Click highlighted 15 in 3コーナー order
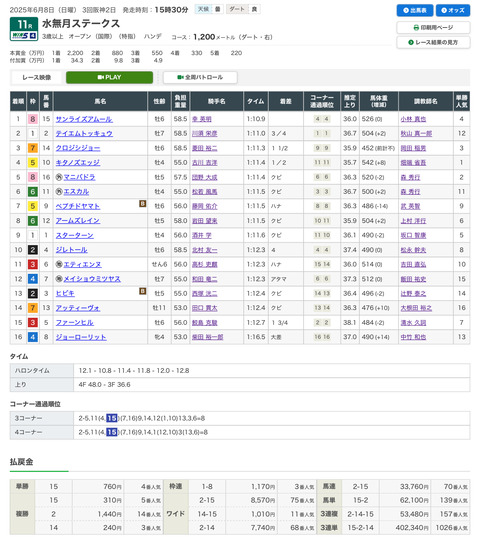Screen dimensions: 480x537 coord(112,418)
